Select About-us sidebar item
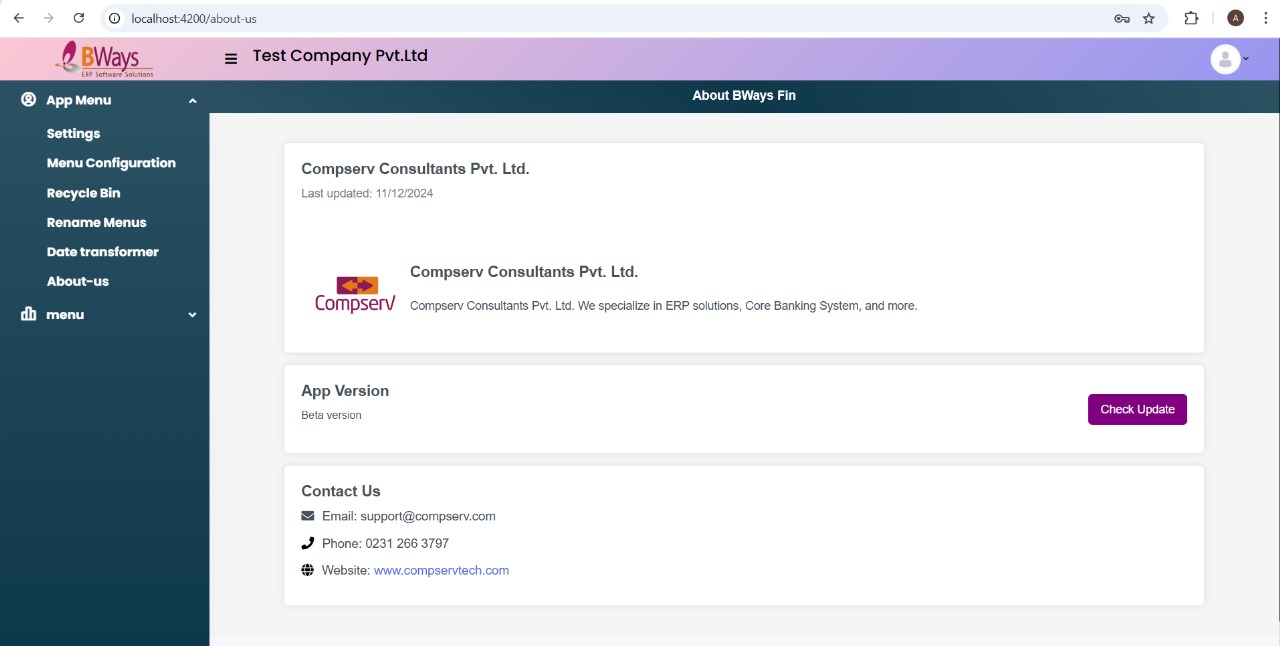This screenshot has width=1280, height=646. tap(78, 281)
